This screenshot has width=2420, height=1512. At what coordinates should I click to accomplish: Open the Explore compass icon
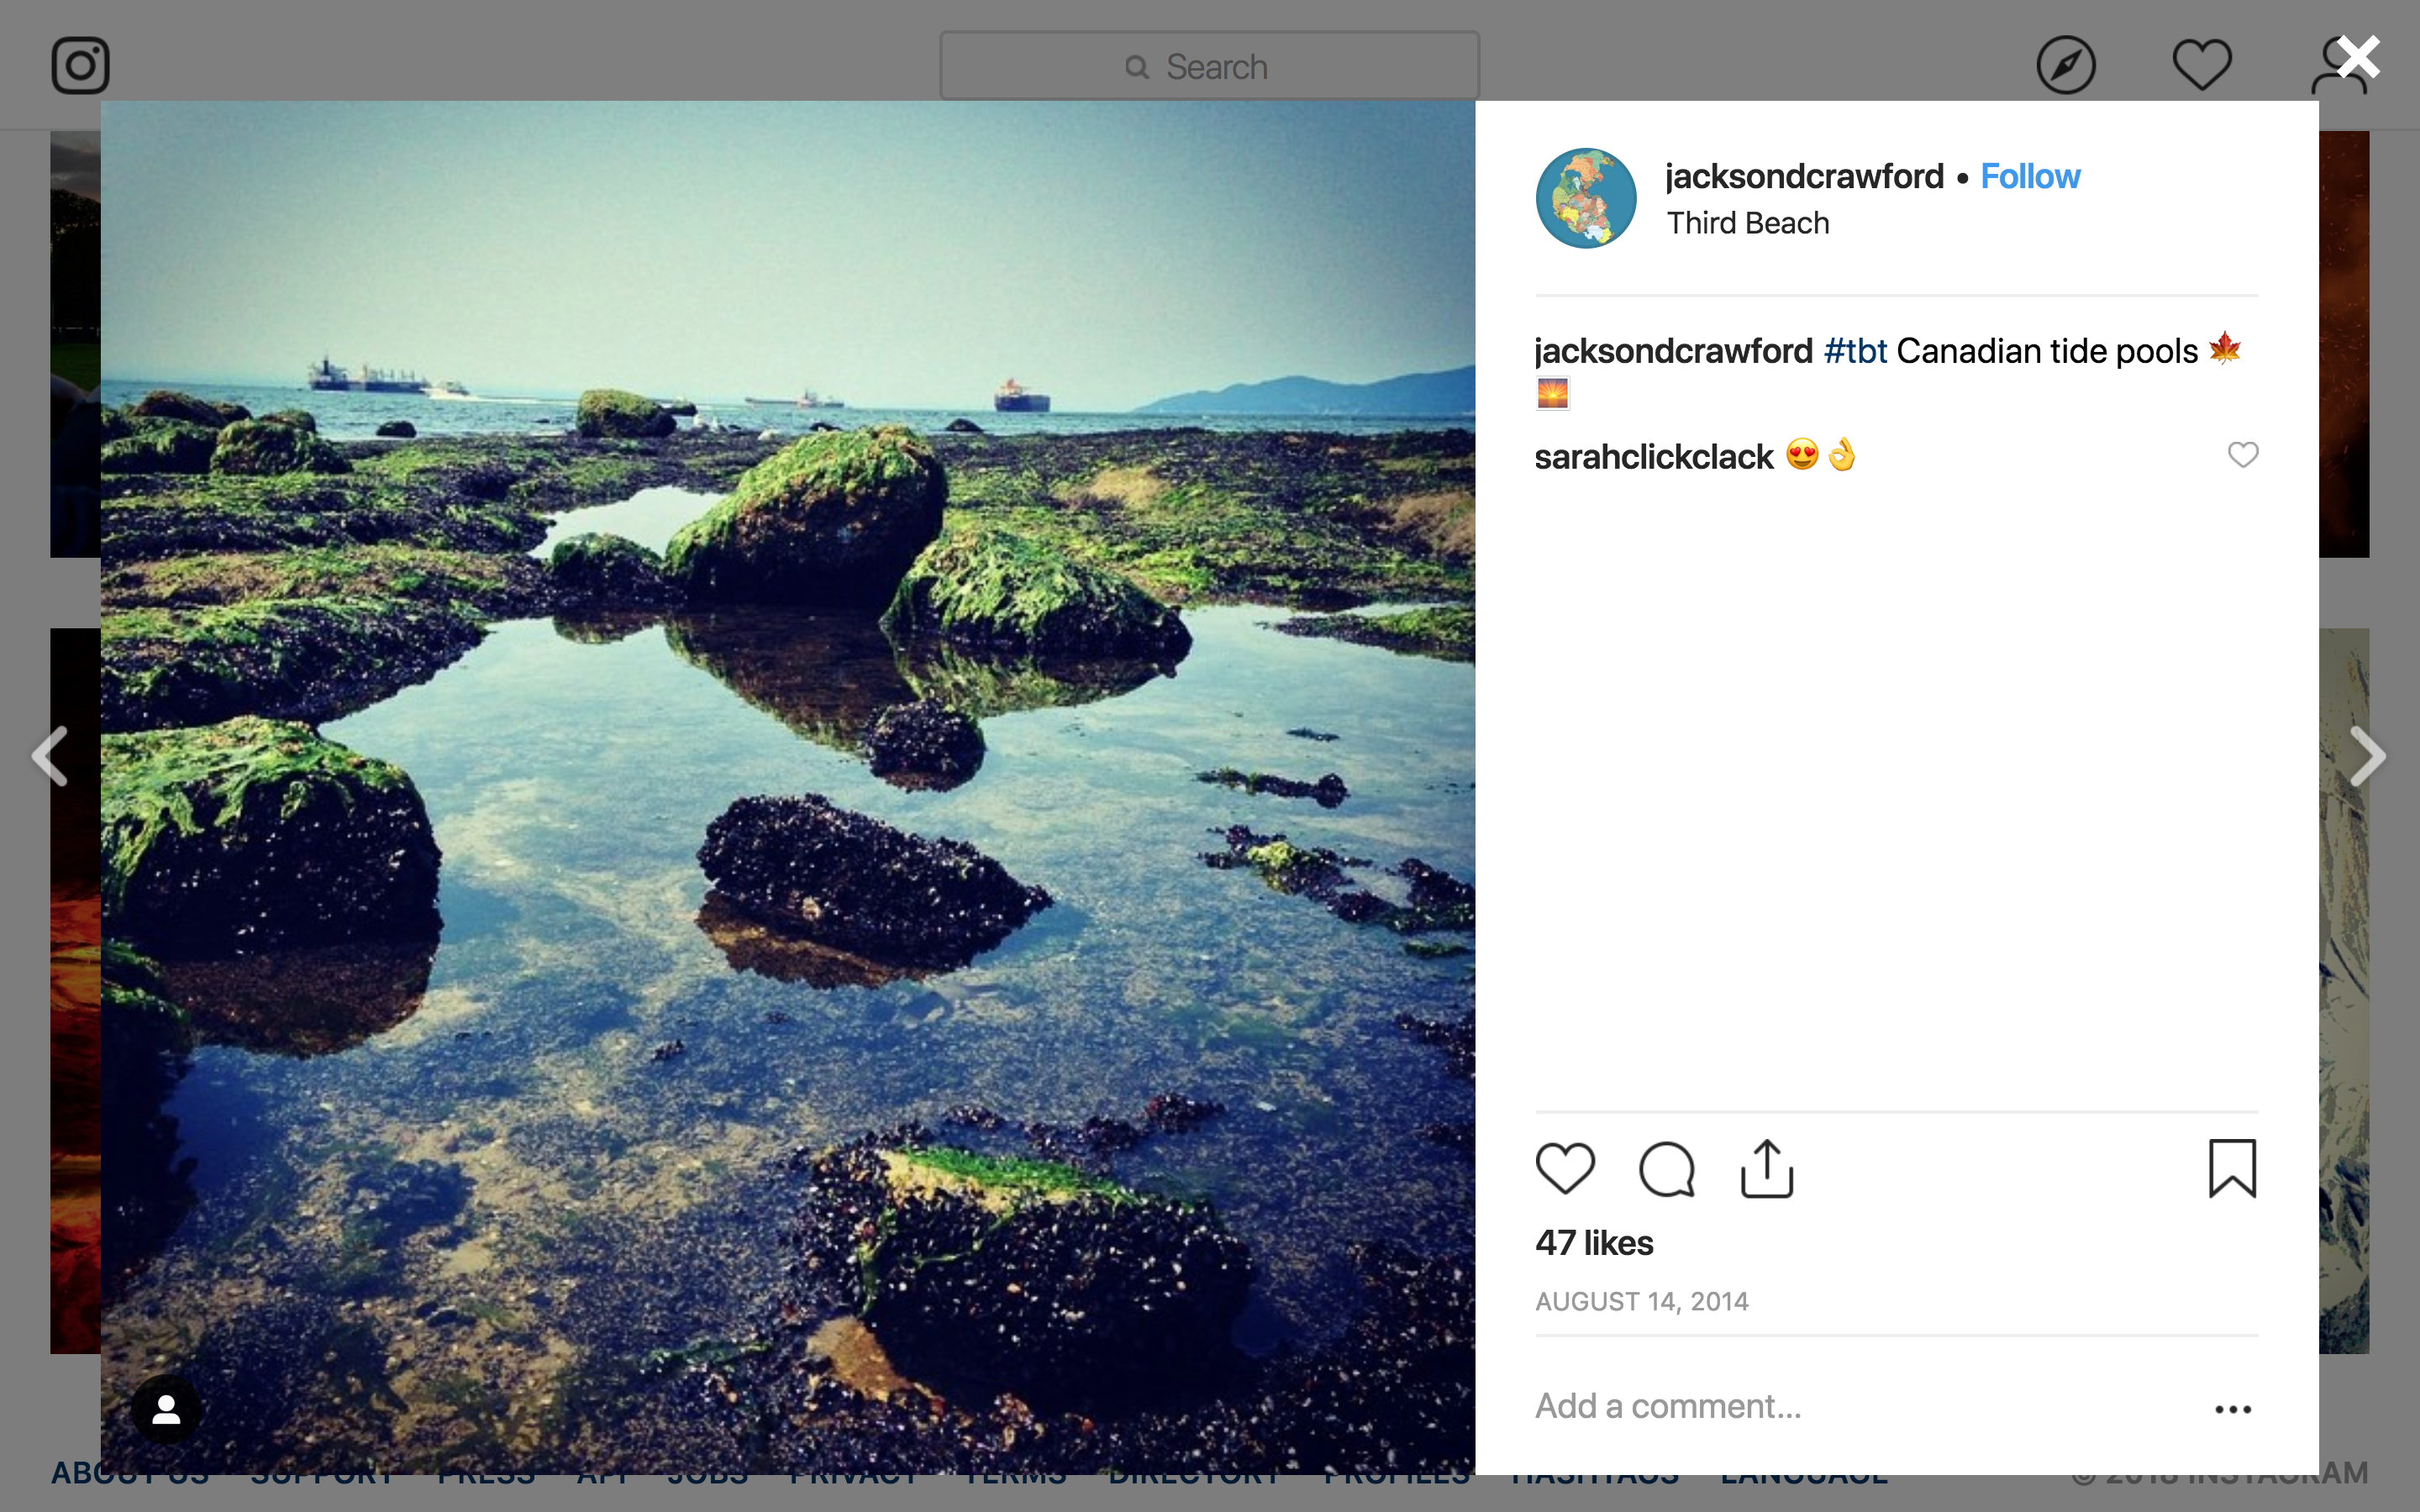click(x=2065, y=66)
